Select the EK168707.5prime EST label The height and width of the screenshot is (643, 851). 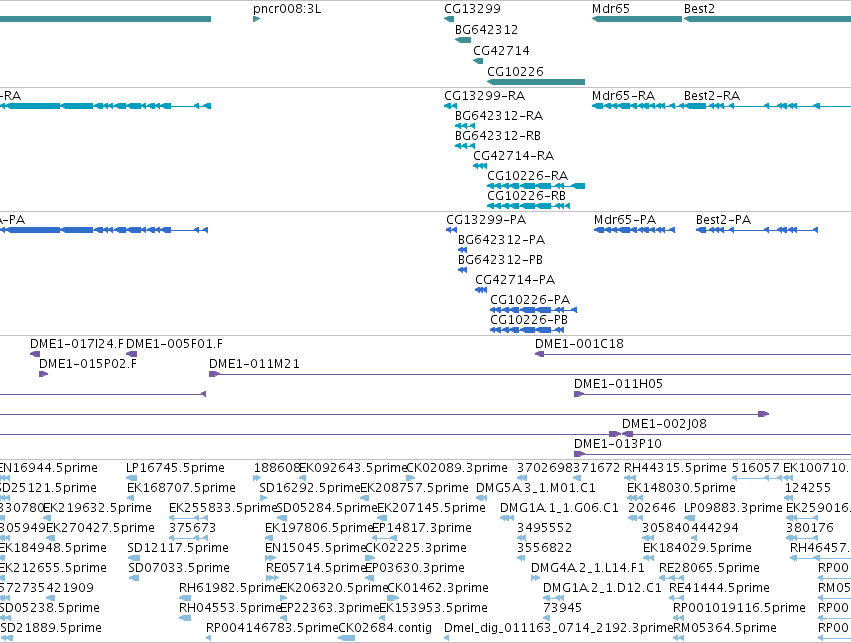pos(181,487)
